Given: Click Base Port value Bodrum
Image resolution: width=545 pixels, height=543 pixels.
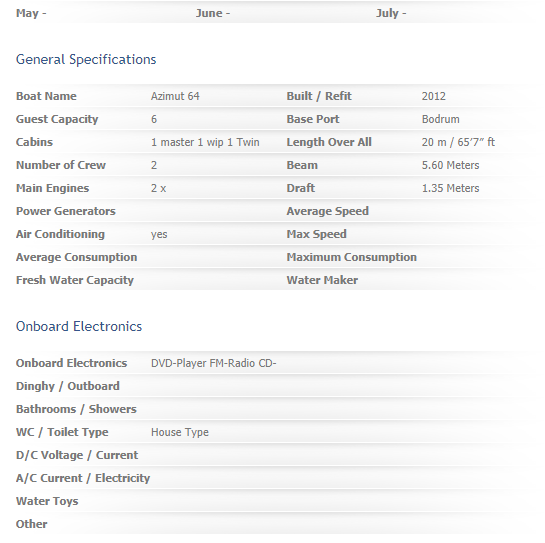Looking at the screenshot, I should (x=440, y=119).
